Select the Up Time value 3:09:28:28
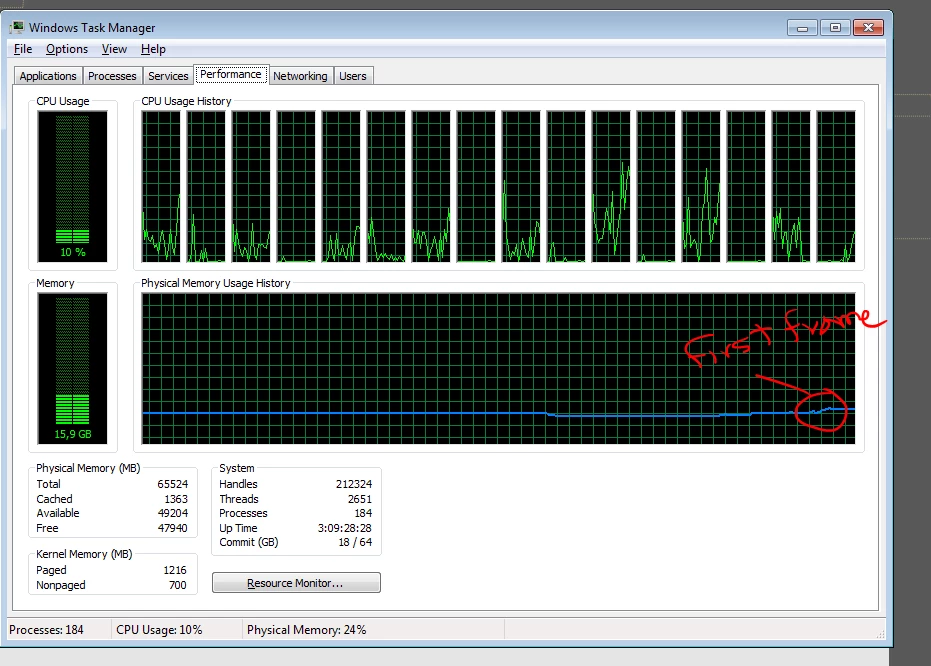This screenshot has height=666, width=931. click(344, 528)
